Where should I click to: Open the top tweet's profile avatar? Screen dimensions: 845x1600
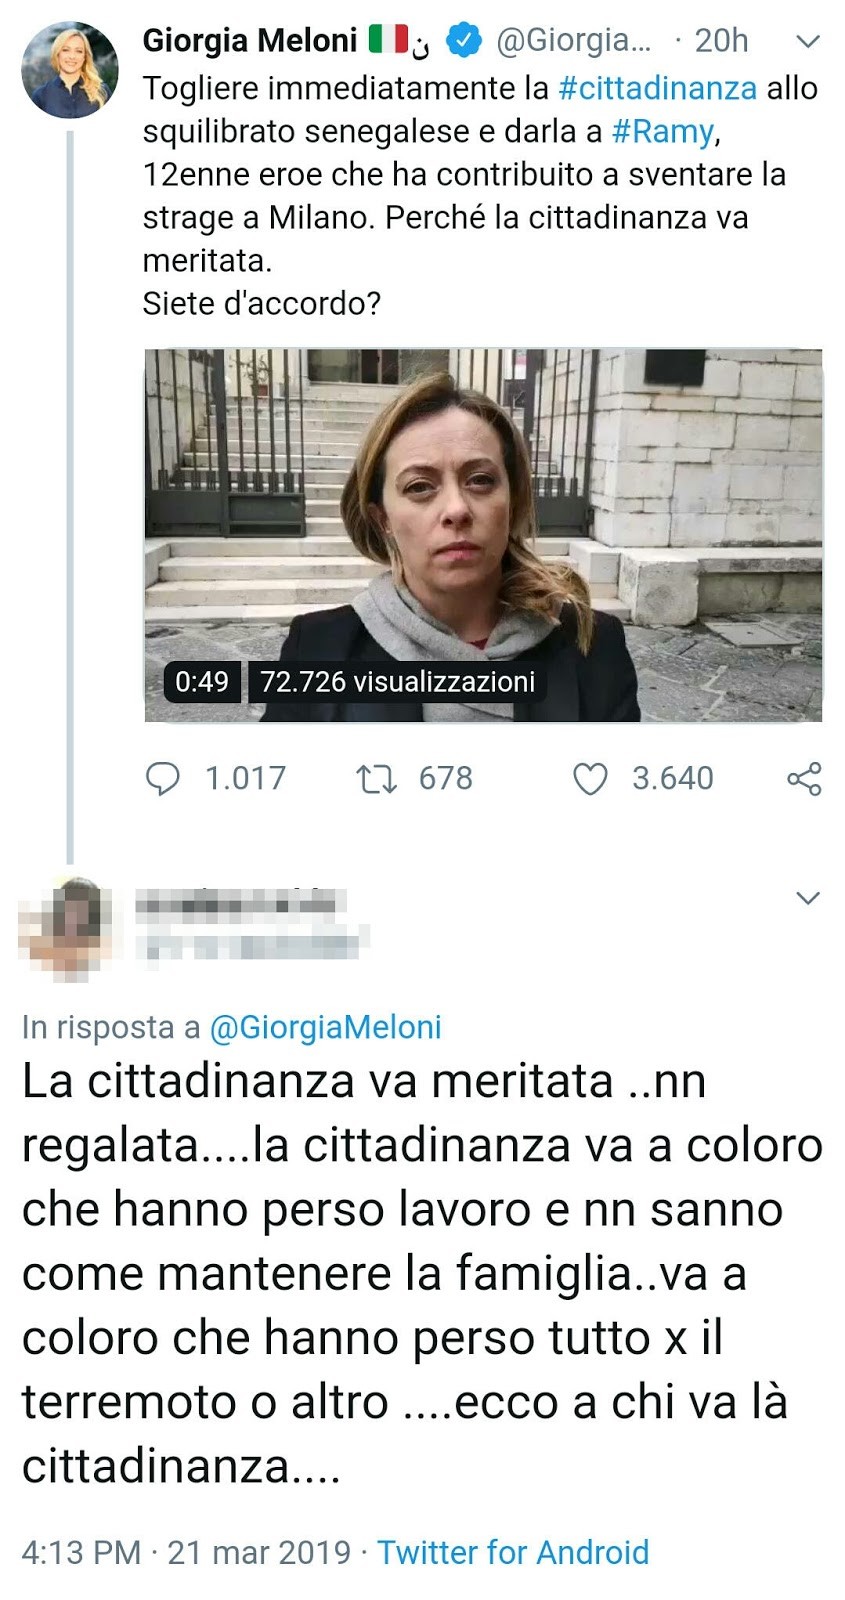coord(70,70)
